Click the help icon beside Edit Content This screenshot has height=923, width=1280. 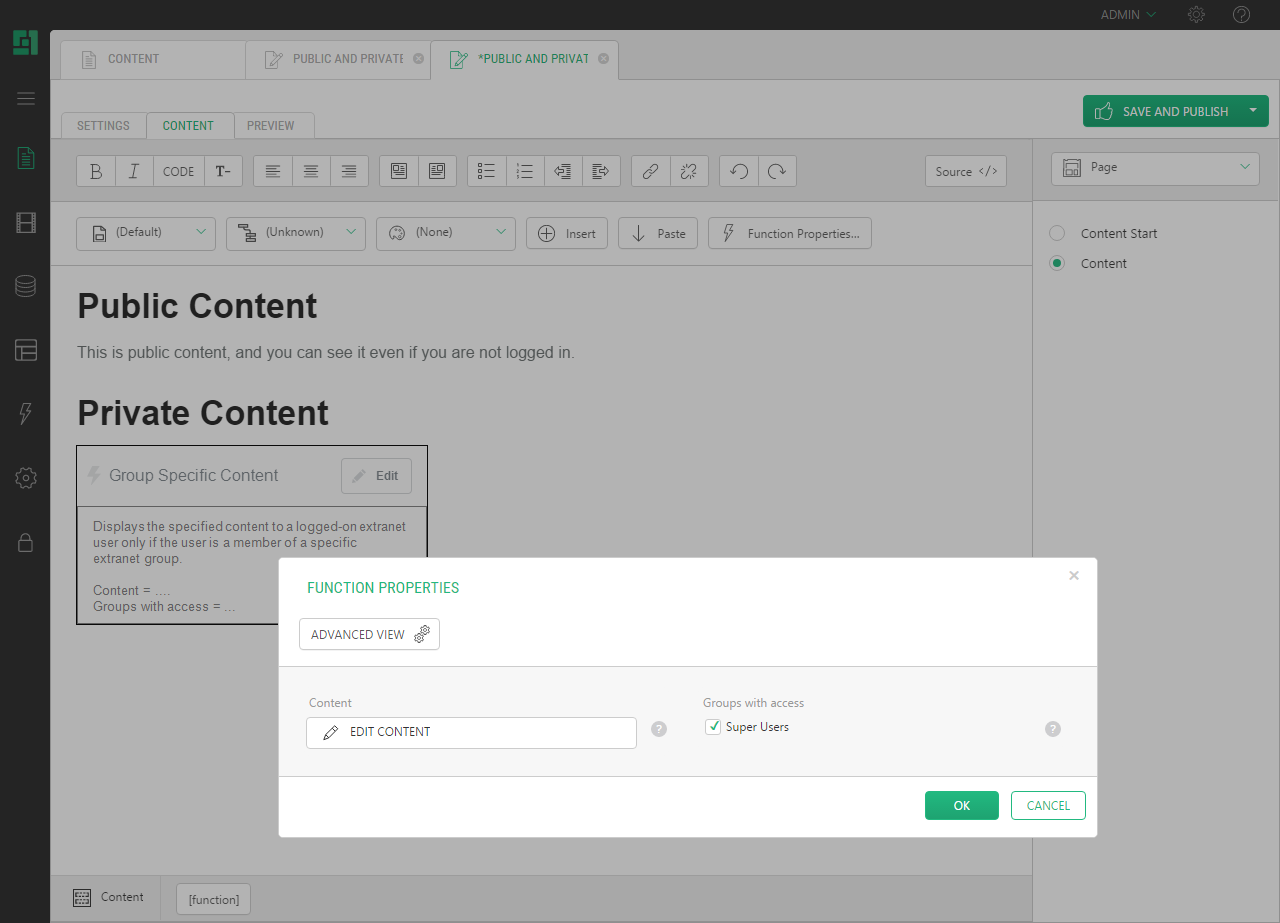(659, 729)
